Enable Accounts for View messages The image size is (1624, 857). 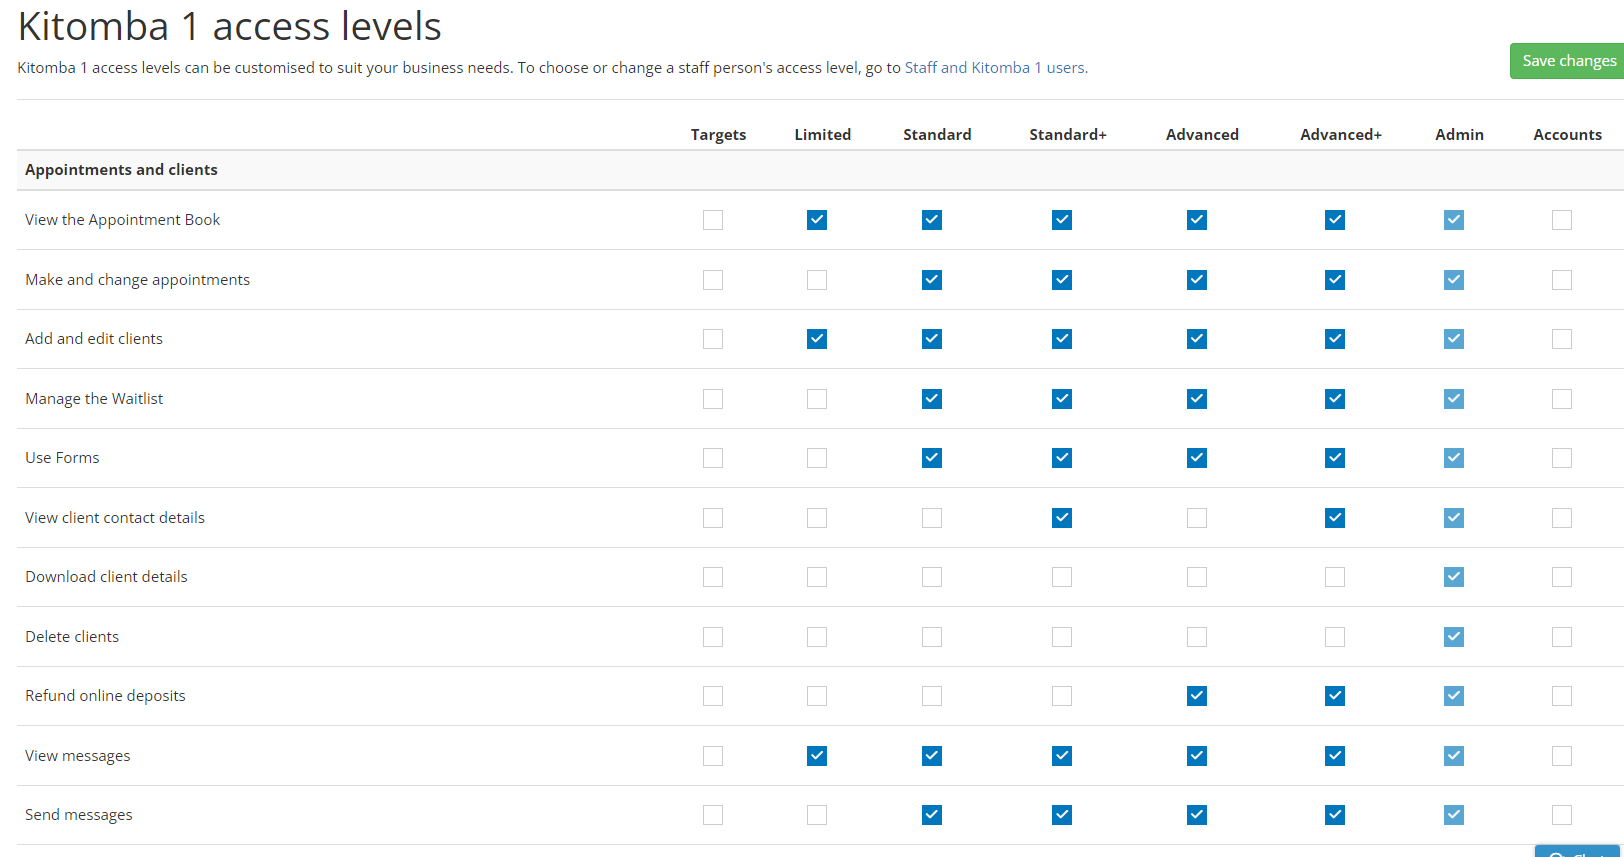[x=1562, y=756]
